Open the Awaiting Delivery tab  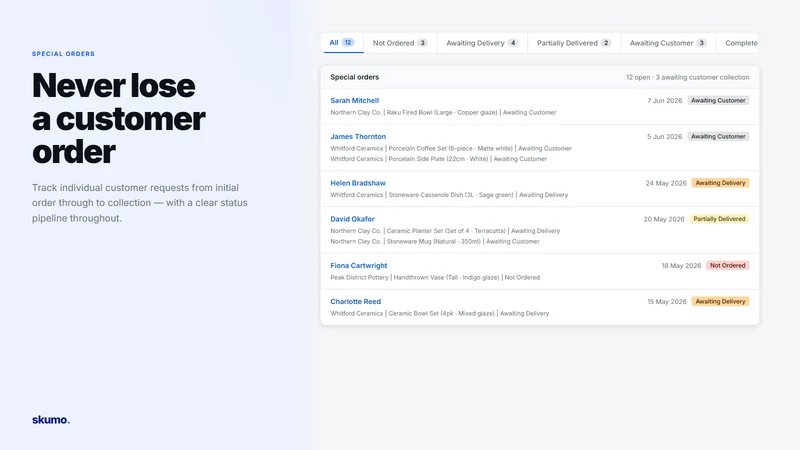[482, 43]
